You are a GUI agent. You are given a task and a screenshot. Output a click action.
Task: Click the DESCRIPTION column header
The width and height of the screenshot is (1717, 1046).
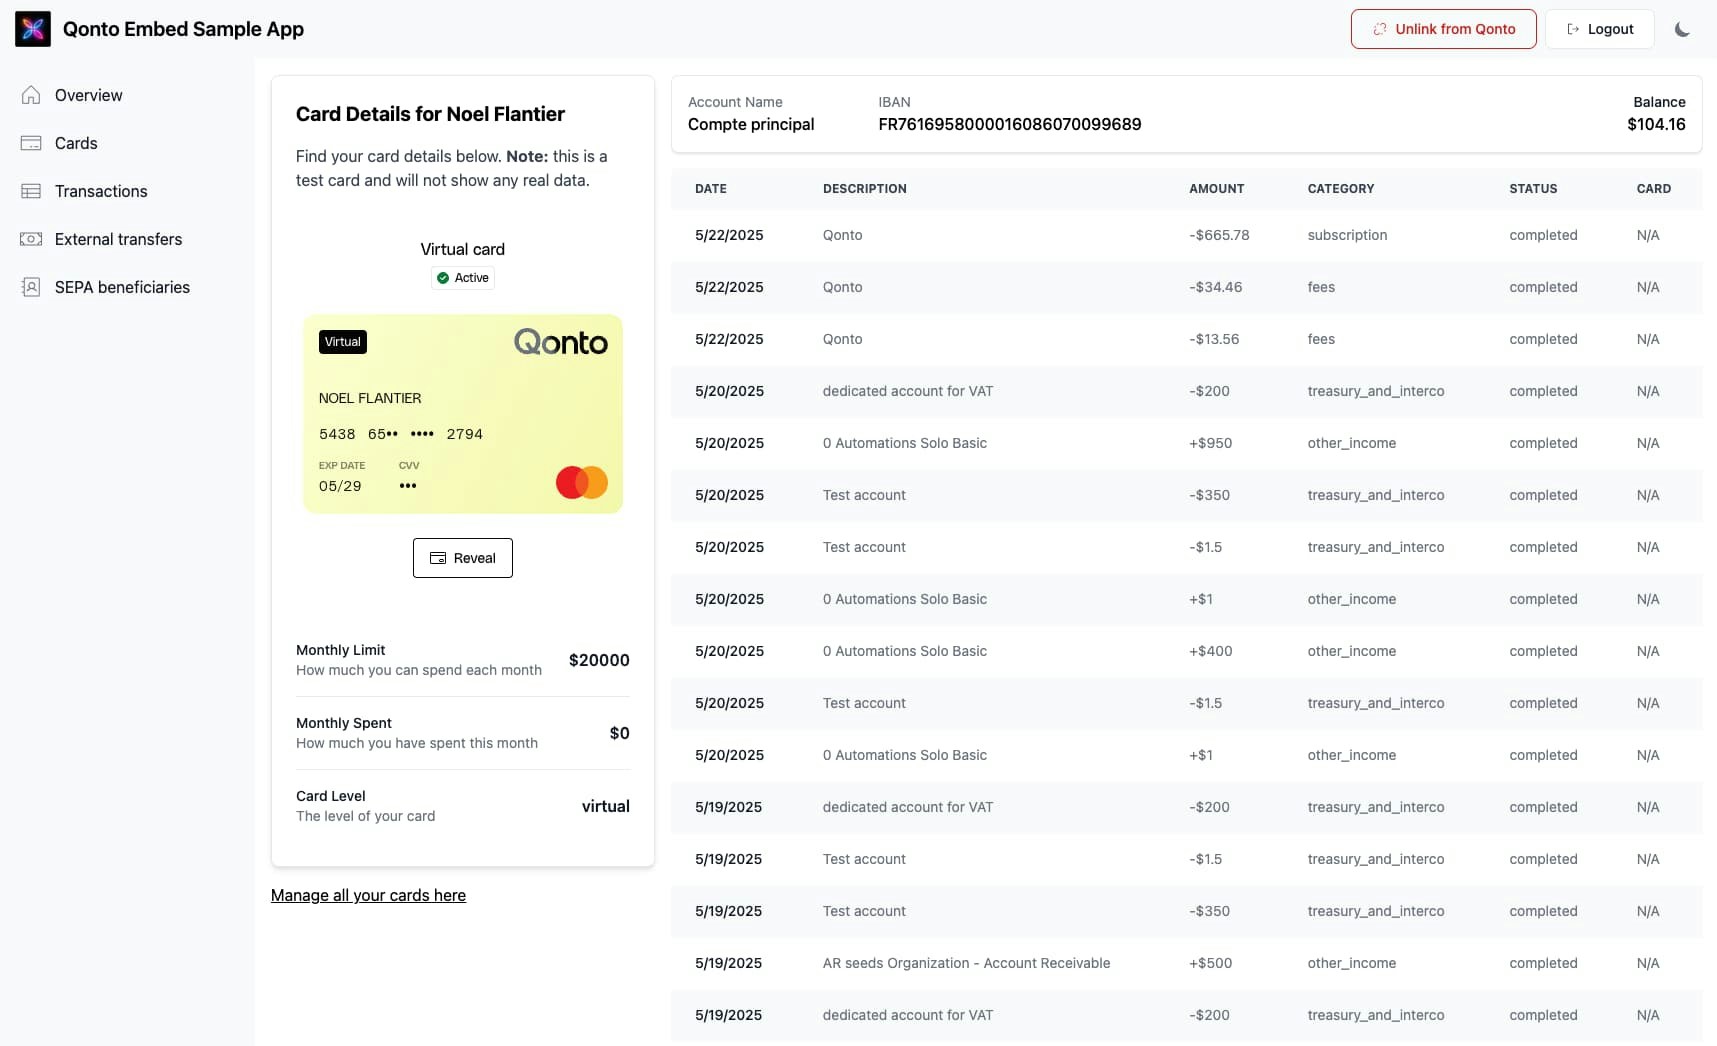point(865,188)
